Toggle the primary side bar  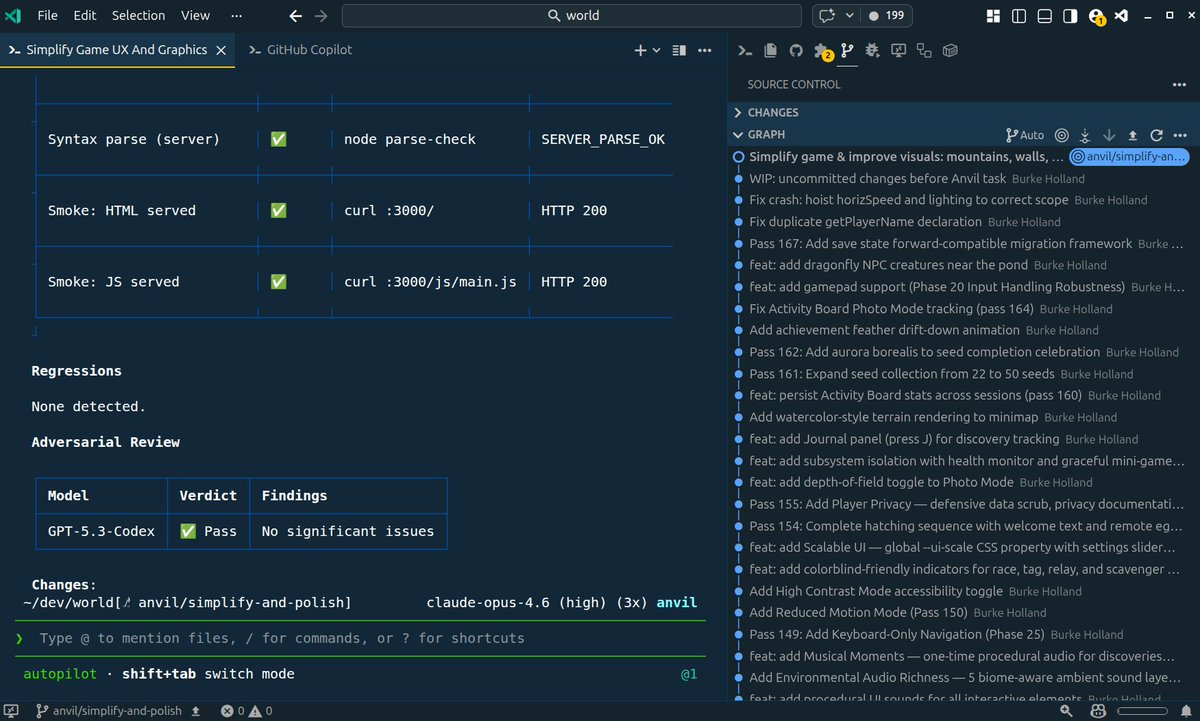click(x=1019, y=15)
